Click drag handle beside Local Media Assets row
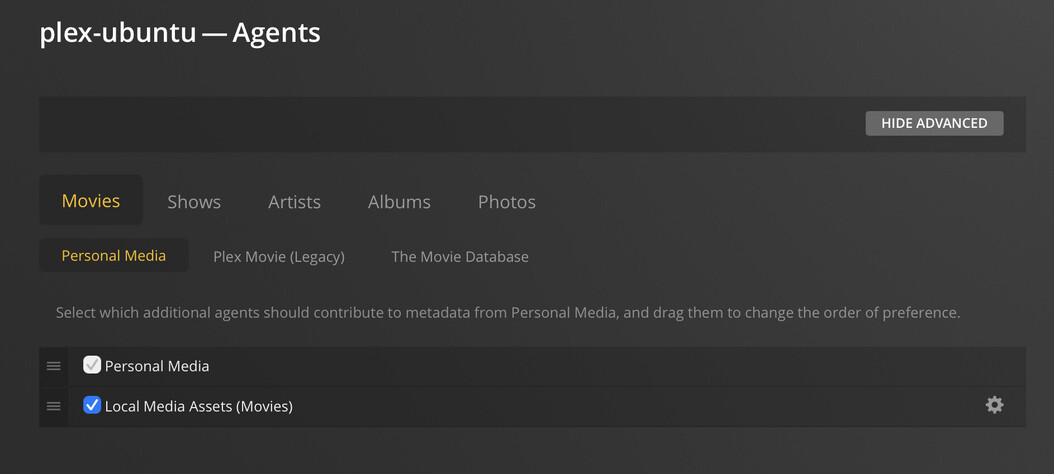The width and height of the screenshot is (1054, 474). click(54, 406)
